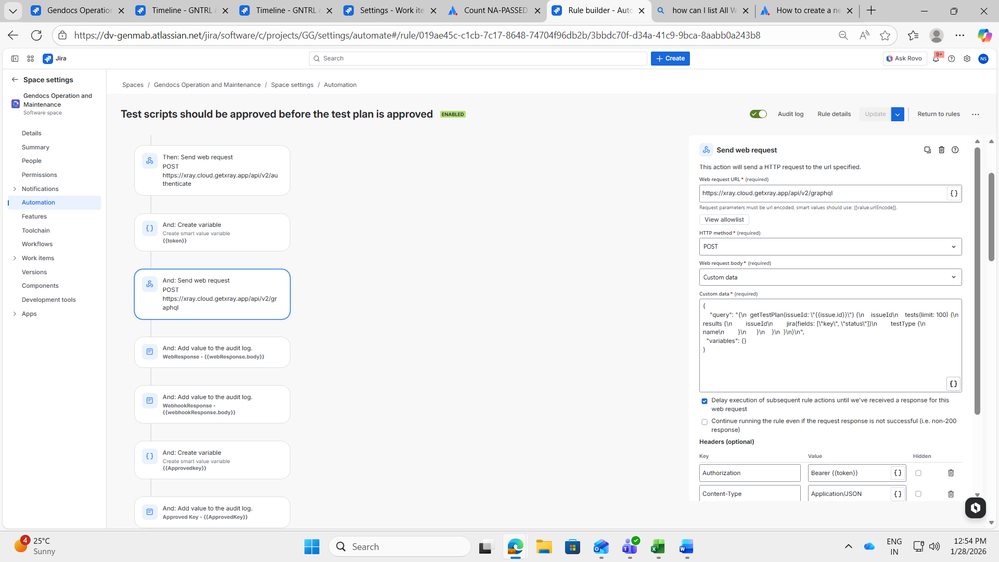Check Hidden for Authorization header
This screenshot has height=562, width=999.
[x=918, y=473]
